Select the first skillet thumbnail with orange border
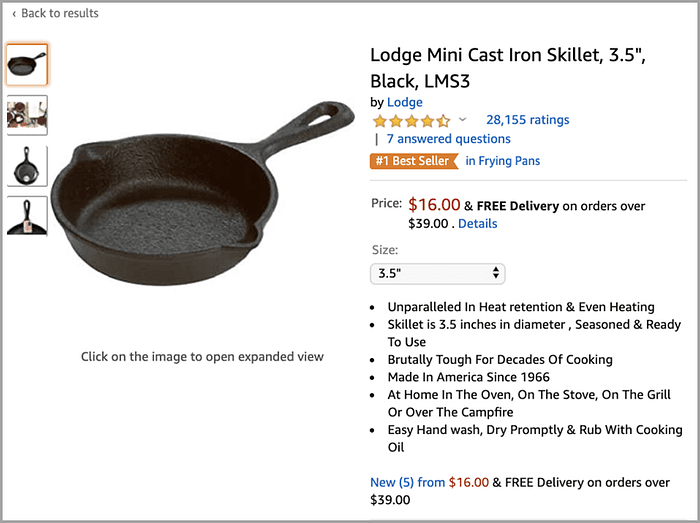 click(x=27, y=63)
